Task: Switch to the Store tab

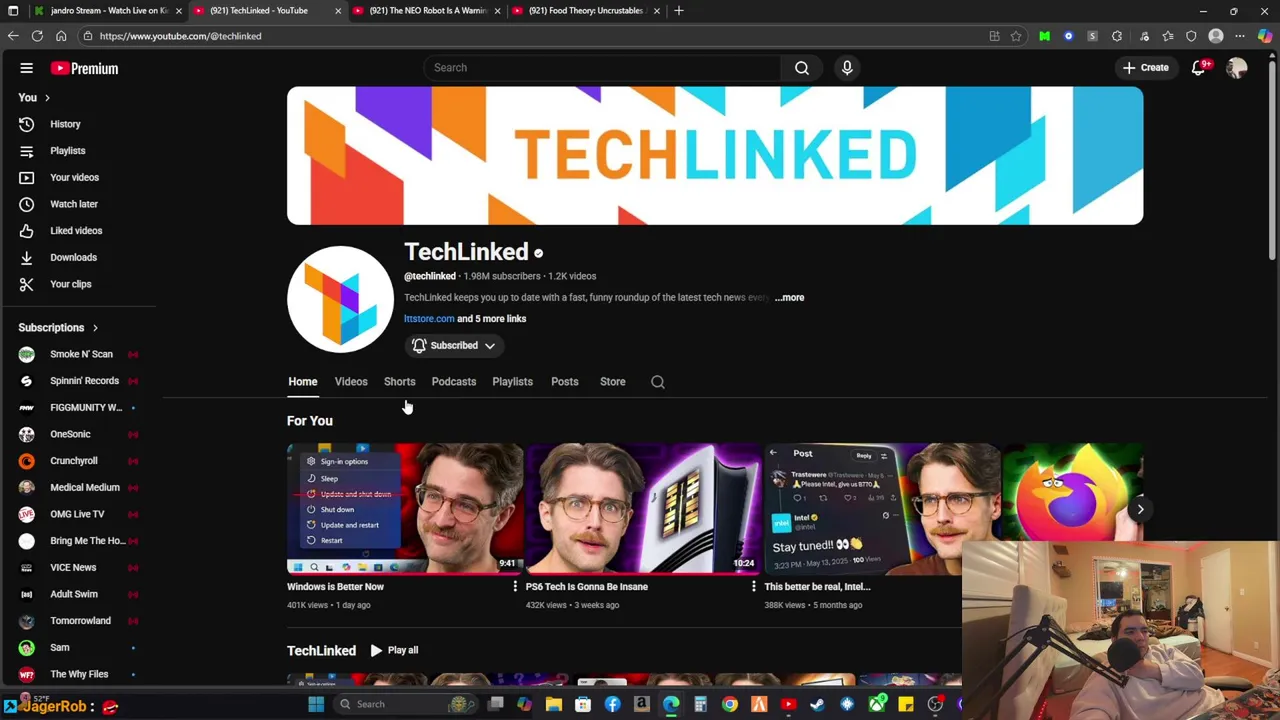Action: 613,382
